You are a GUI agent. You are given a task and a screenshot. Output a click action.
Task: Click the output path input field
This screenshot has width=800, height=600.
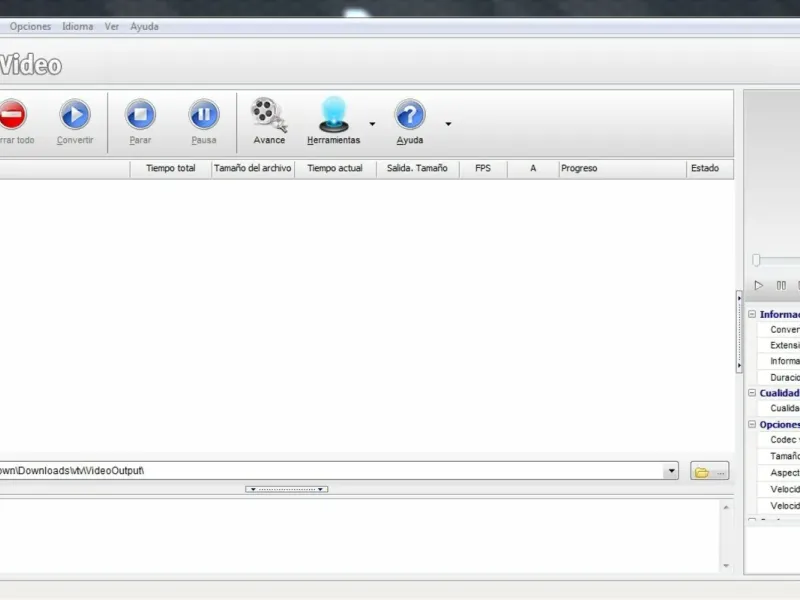tap(331, 471)
